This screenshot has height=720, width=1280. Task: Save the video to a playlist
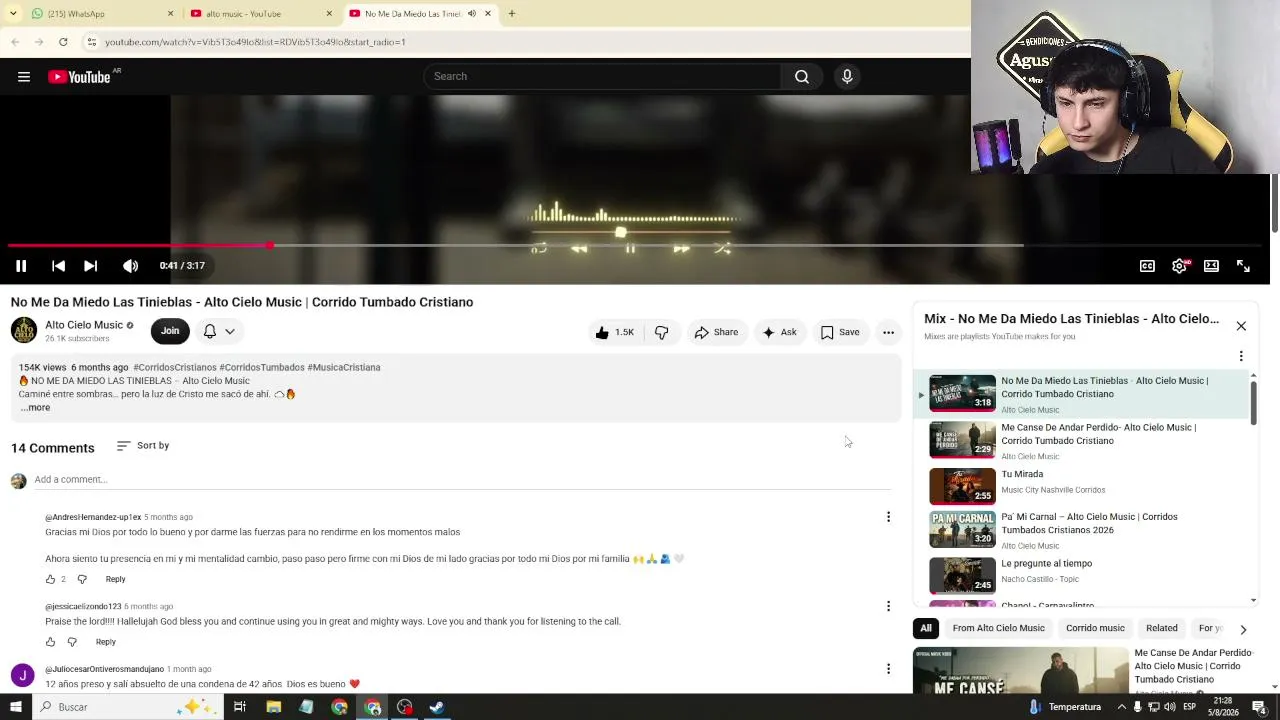(840, 333)
